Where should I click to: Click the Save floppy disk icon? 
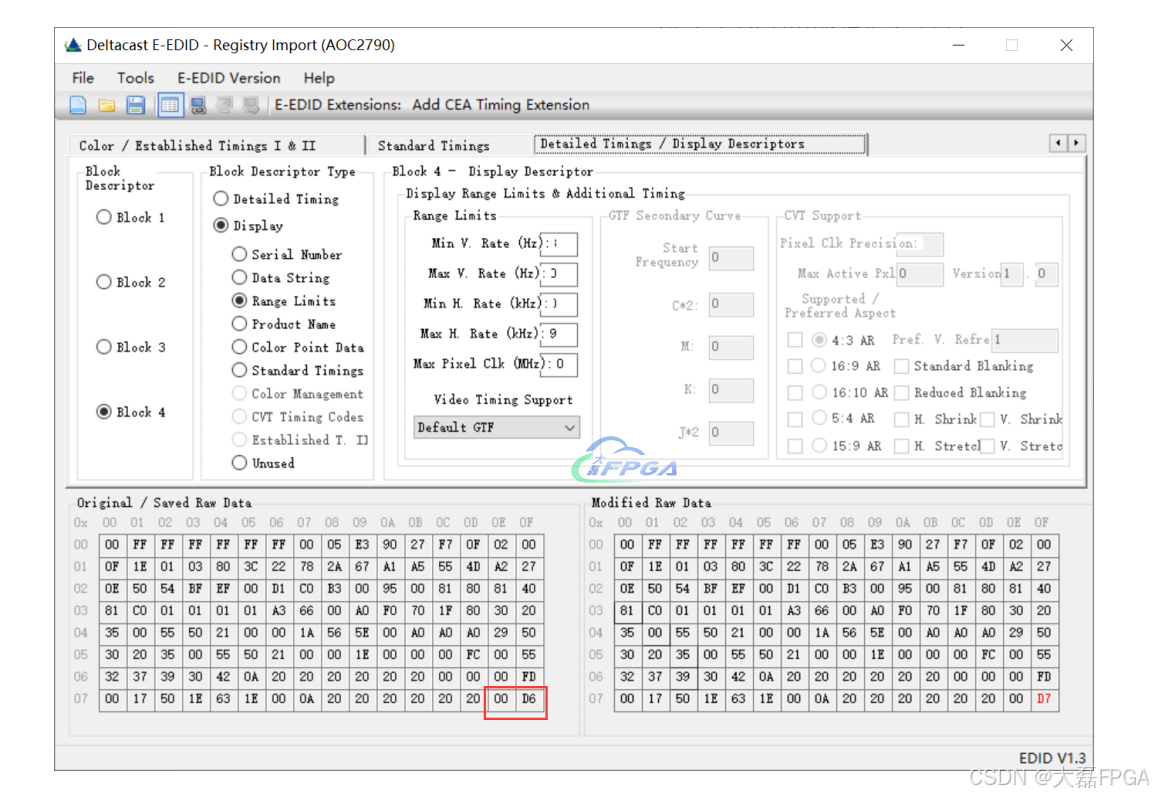pos(135,105)
